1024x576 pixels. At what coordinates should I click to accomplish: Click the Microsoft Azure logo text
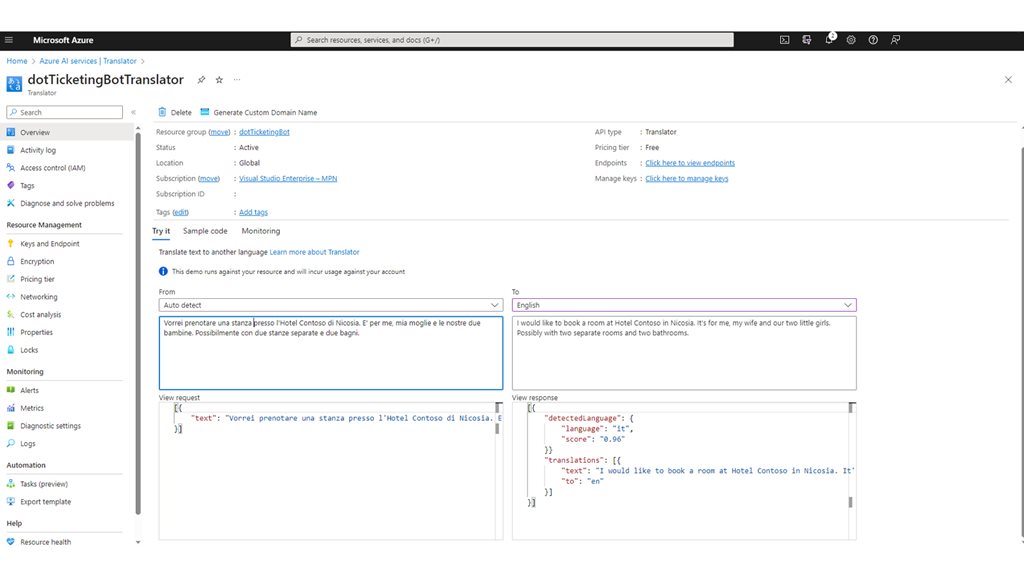point(63,40)
